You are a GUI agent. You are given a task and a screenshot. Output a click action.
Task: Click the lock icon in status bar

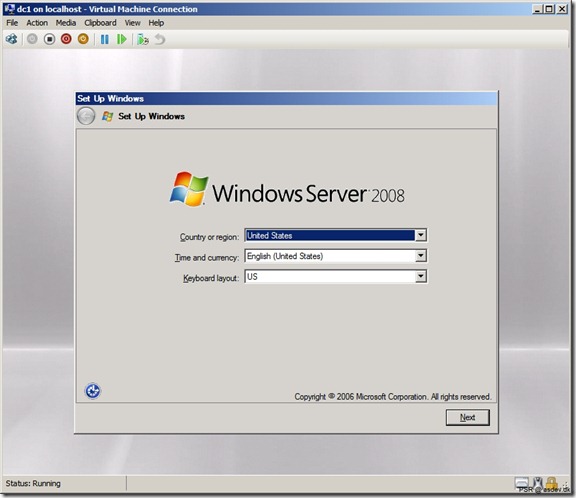(x=551, y=483)
